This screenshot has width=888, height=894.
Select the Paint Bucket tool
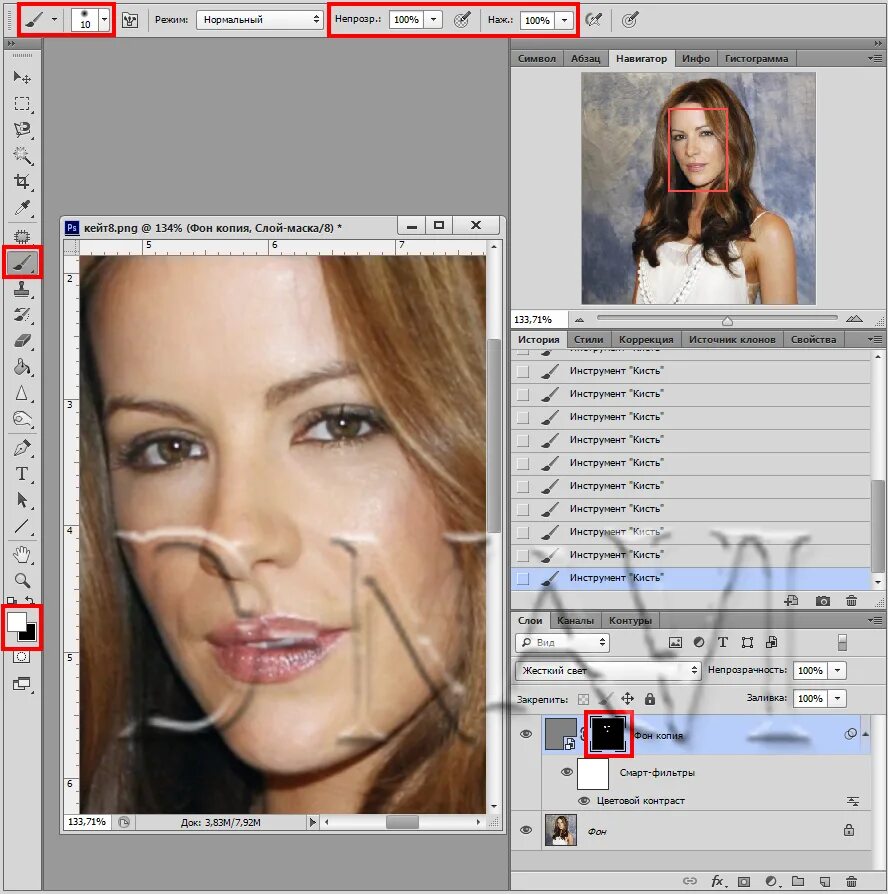pos(22,367)
